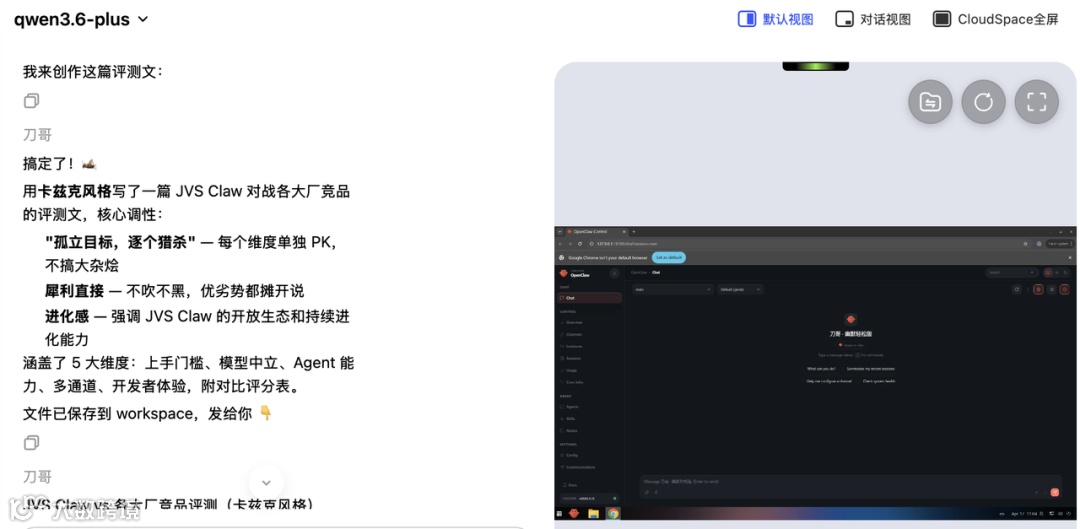Open Config in the OpenClaw sidebar
Image resolution: width=1080 pixels, height=529 pixels.
tap(590, 455)
